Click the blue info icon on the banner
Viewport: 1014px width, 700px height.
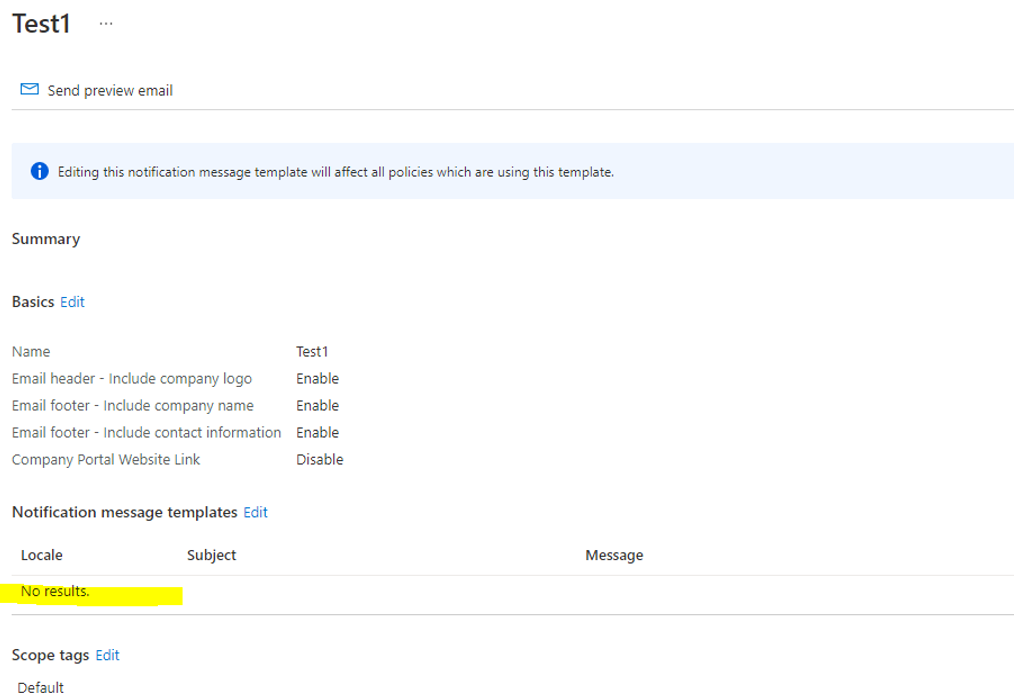(39, 170)
